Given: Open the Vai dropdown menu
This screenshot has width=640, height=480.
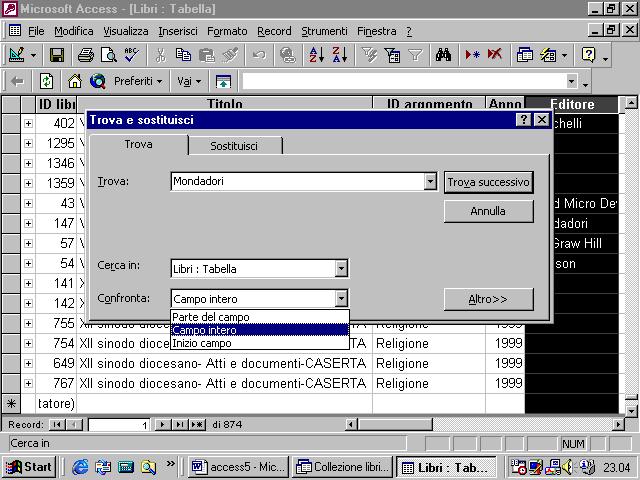Looking at the screenshot, I should point(189,81).
